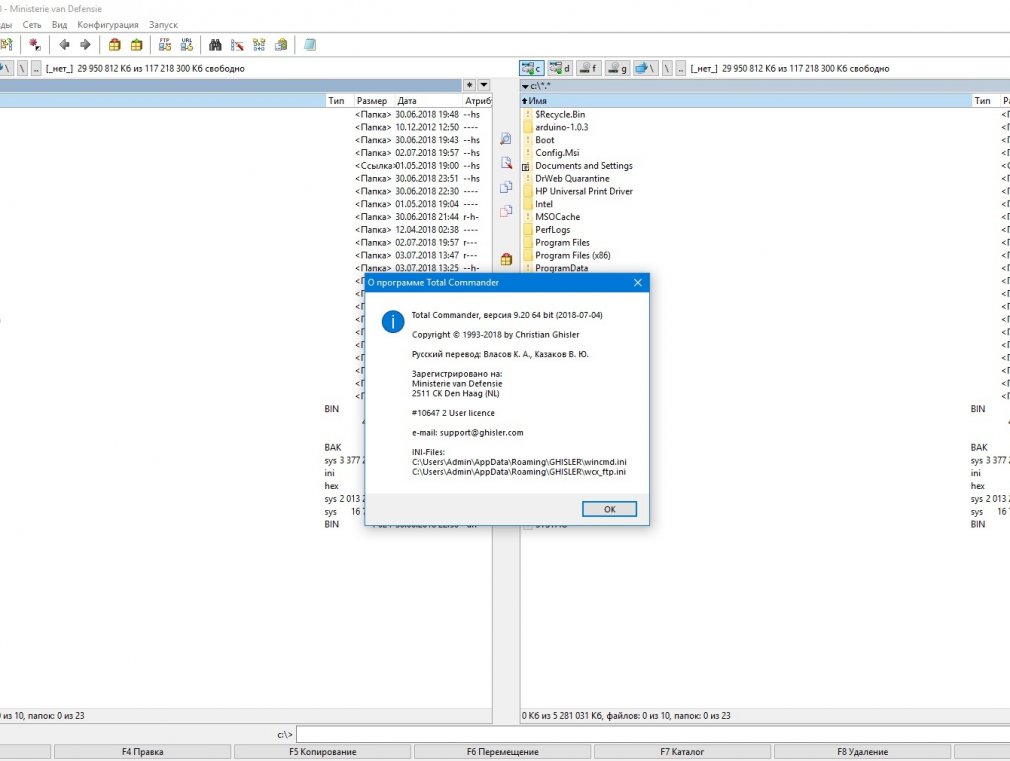Open the URL connection toolbar icon
The width and height of the screenshot is (1010, 761).
pos(187,44)
